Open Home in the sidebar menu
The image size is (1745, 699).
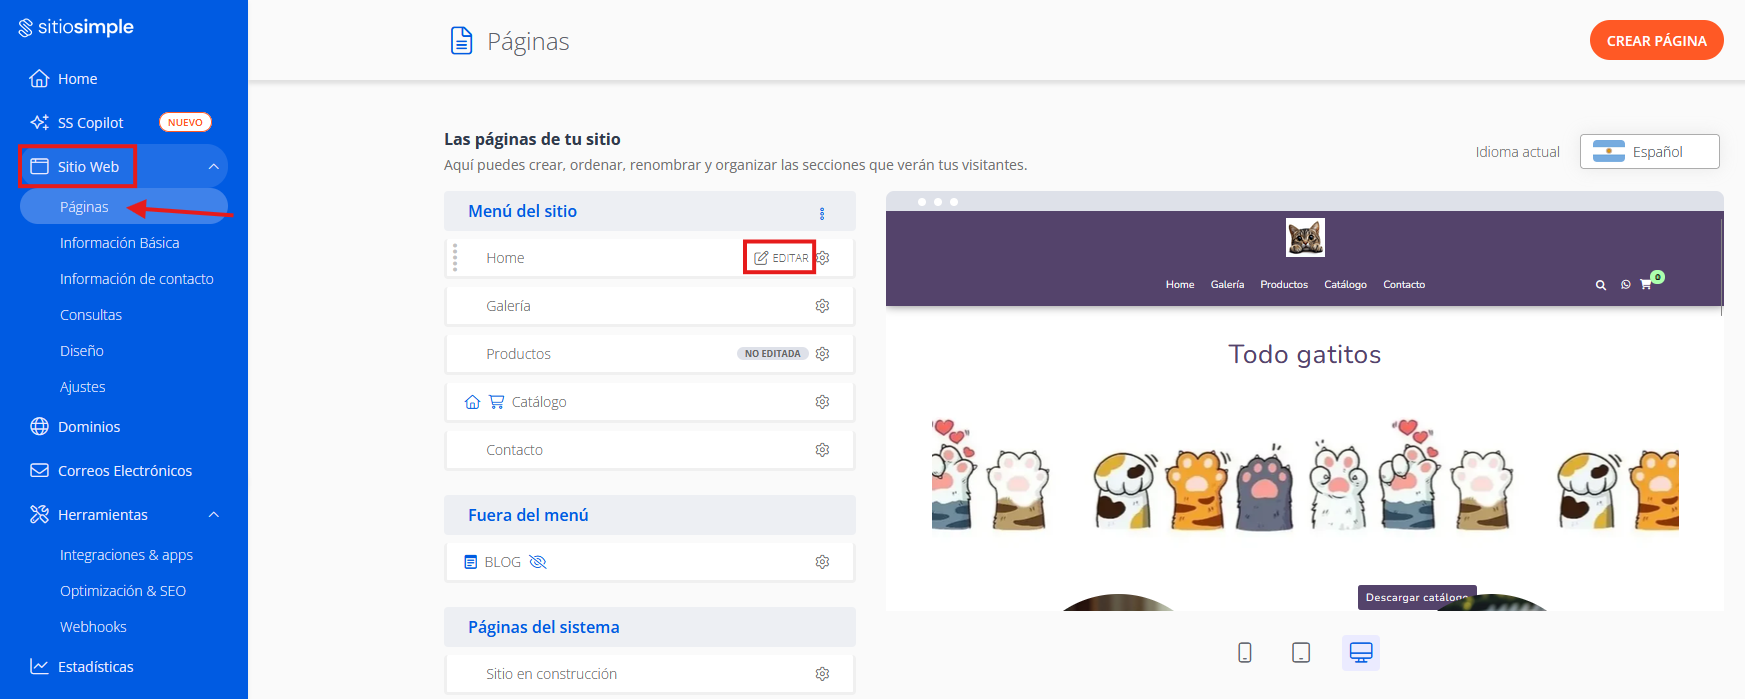click(x=77, y=79)
